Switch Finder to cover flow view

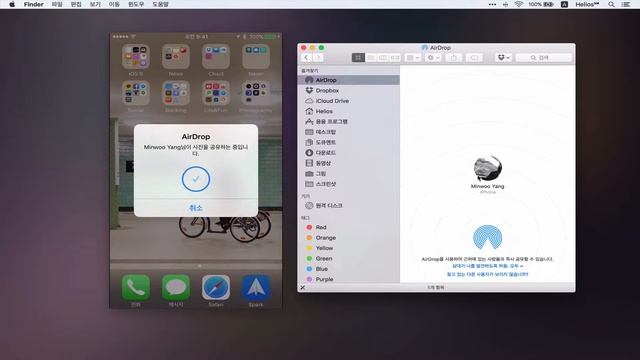[395, 58]
